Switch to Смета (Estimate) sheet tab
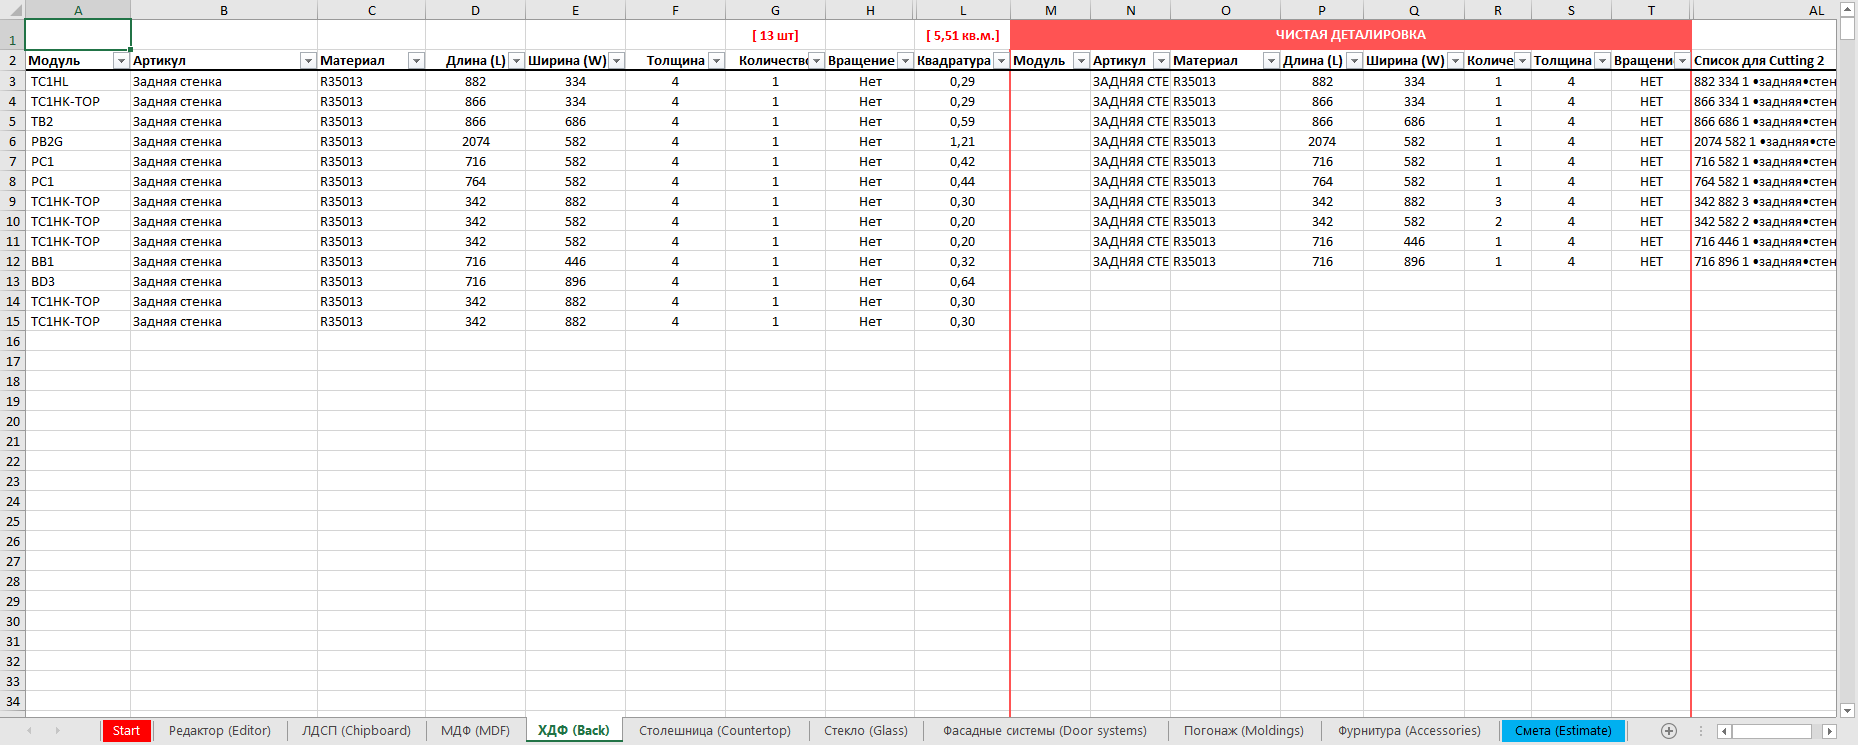 tap(1562, 731)
